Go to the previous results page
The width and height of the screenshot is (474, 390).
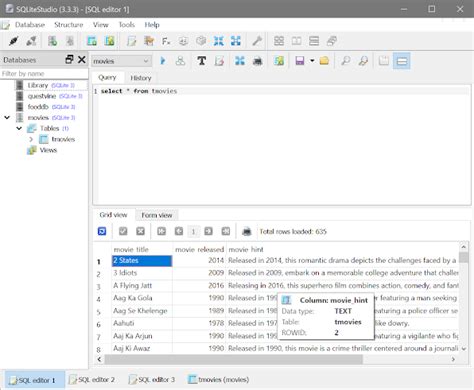179,231
